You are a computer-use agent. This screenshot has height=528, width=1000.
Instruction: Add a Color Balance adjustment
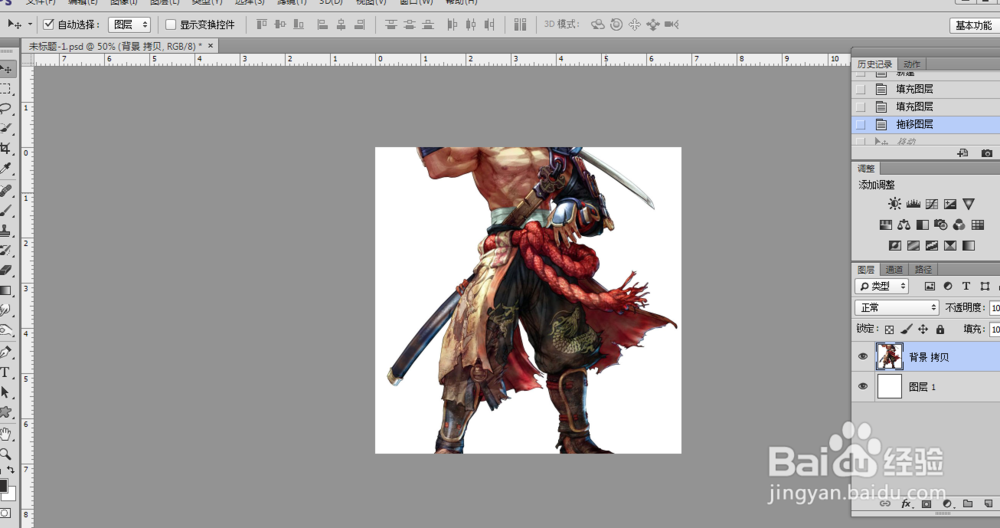(x=904, y=224)
